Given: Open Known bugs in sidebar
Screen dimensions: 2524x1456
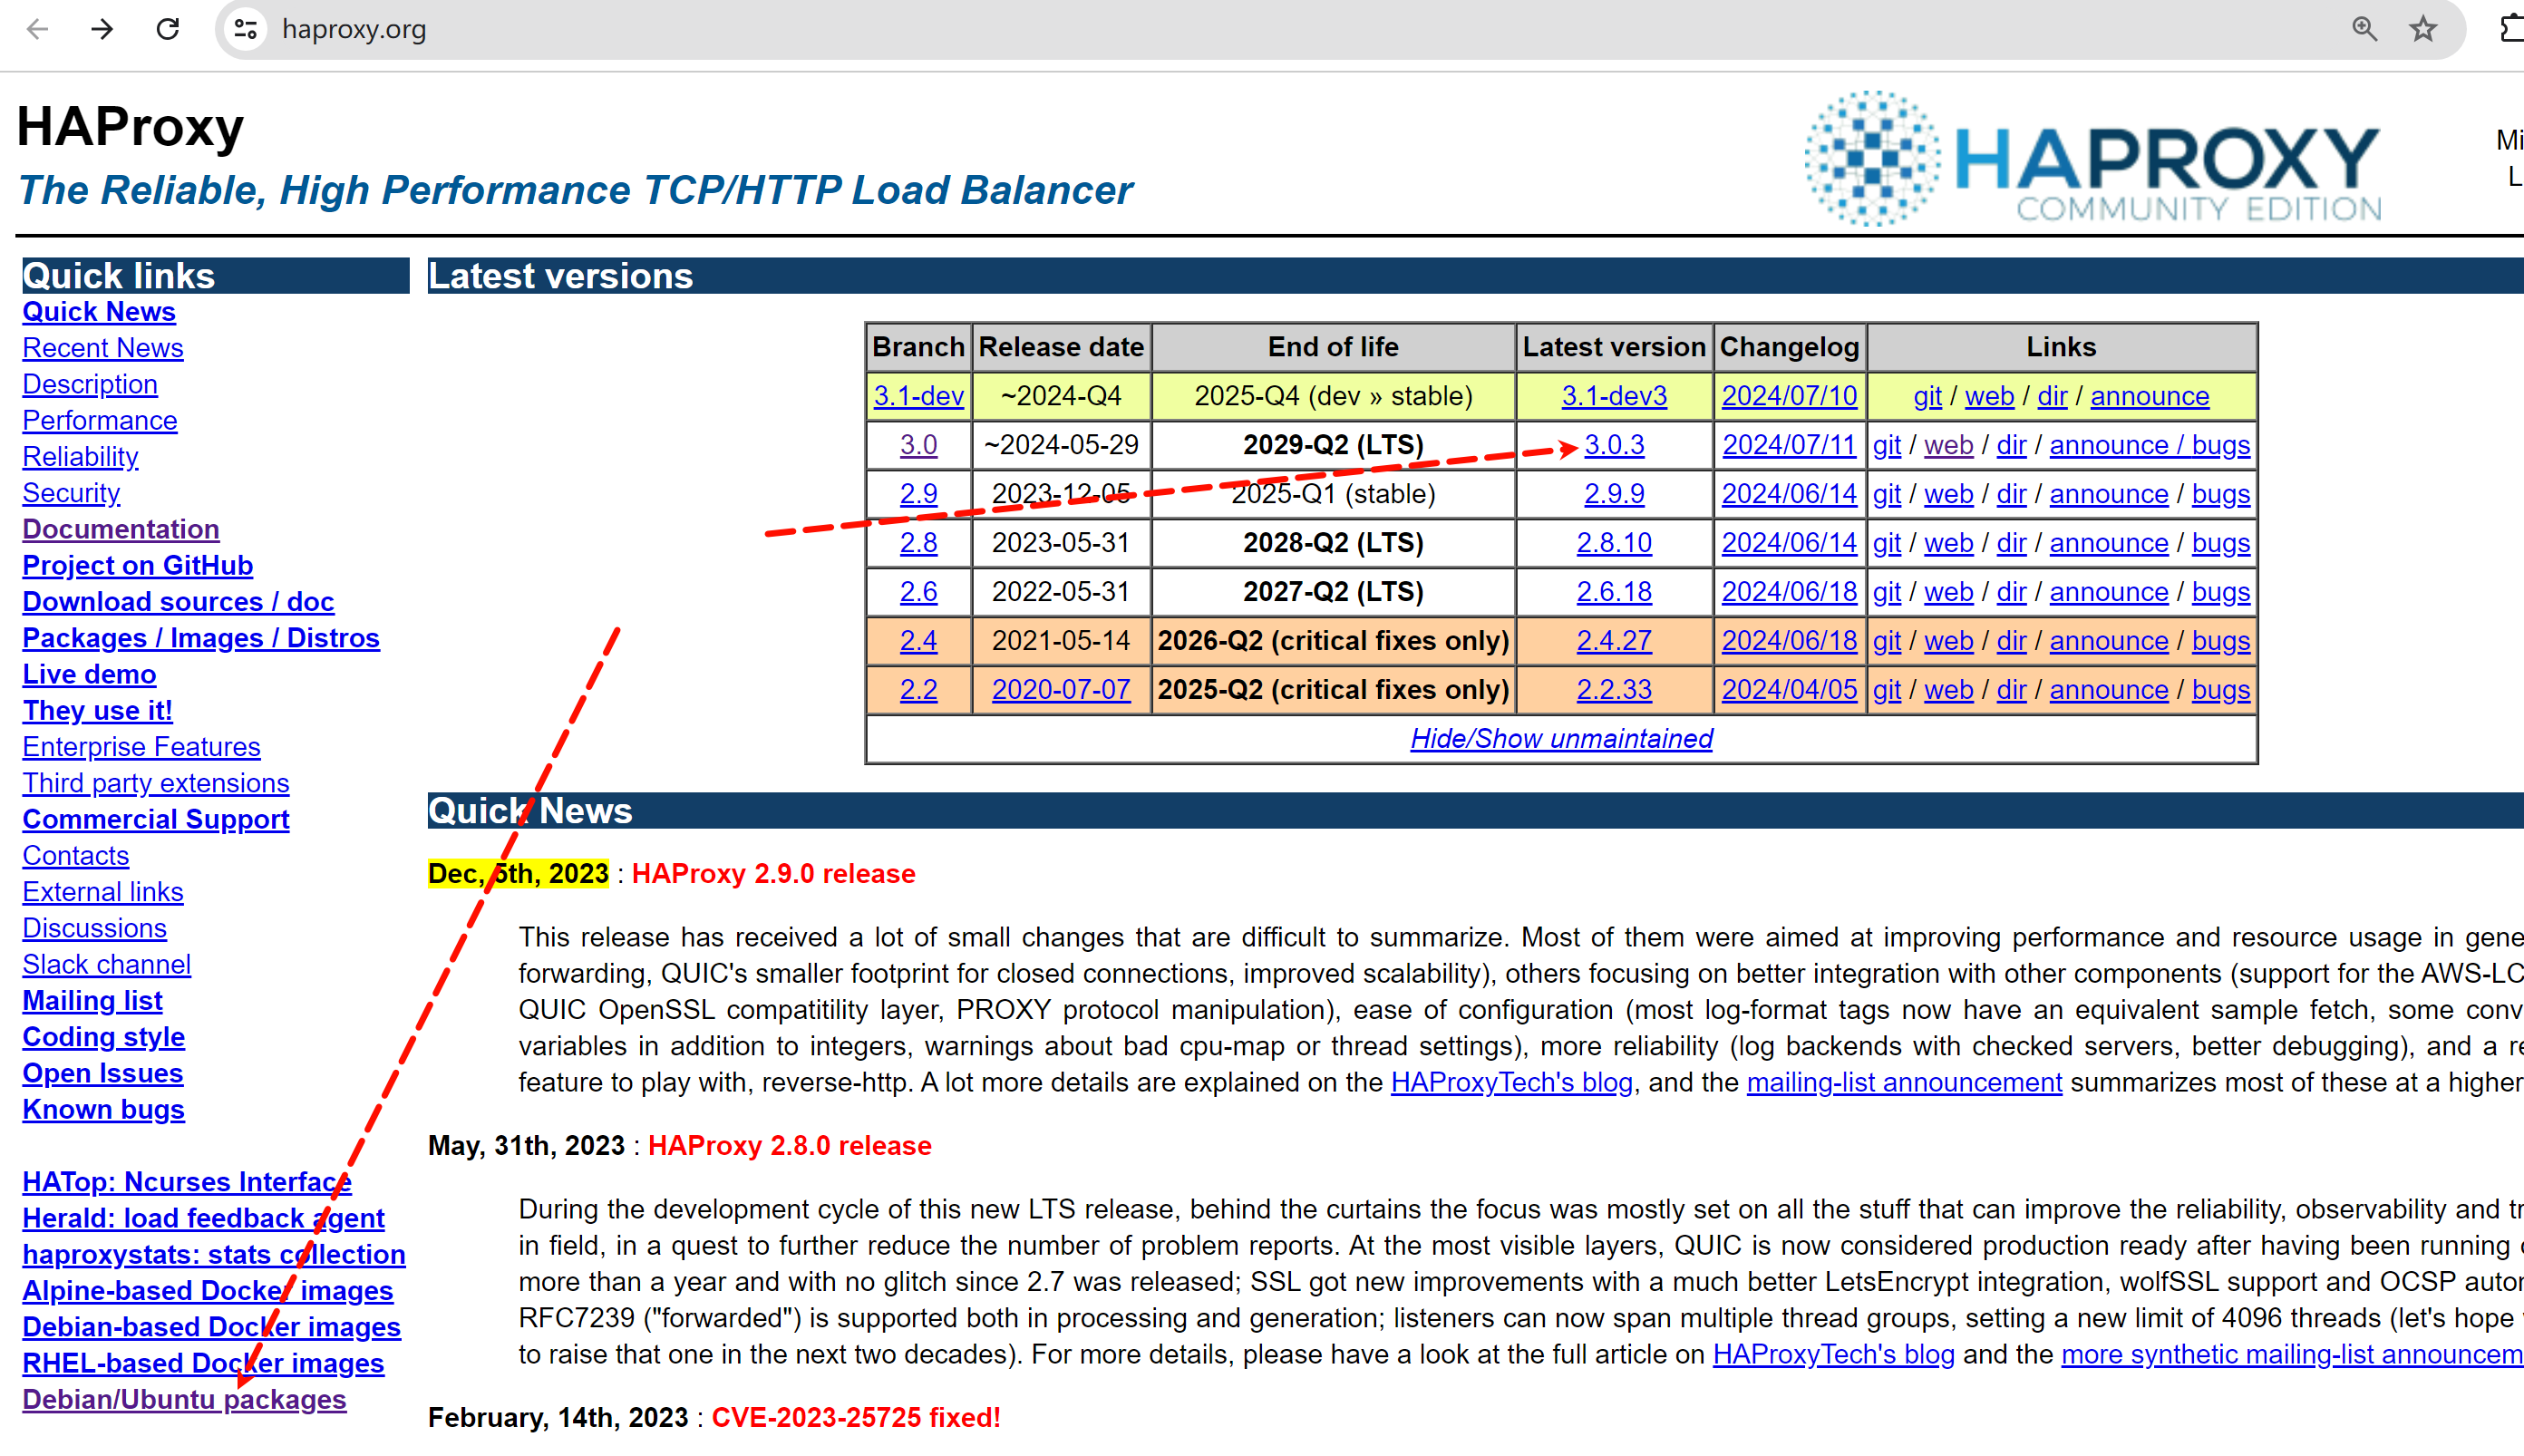Looking at the screenshot, I should [x=103, y=1109].
